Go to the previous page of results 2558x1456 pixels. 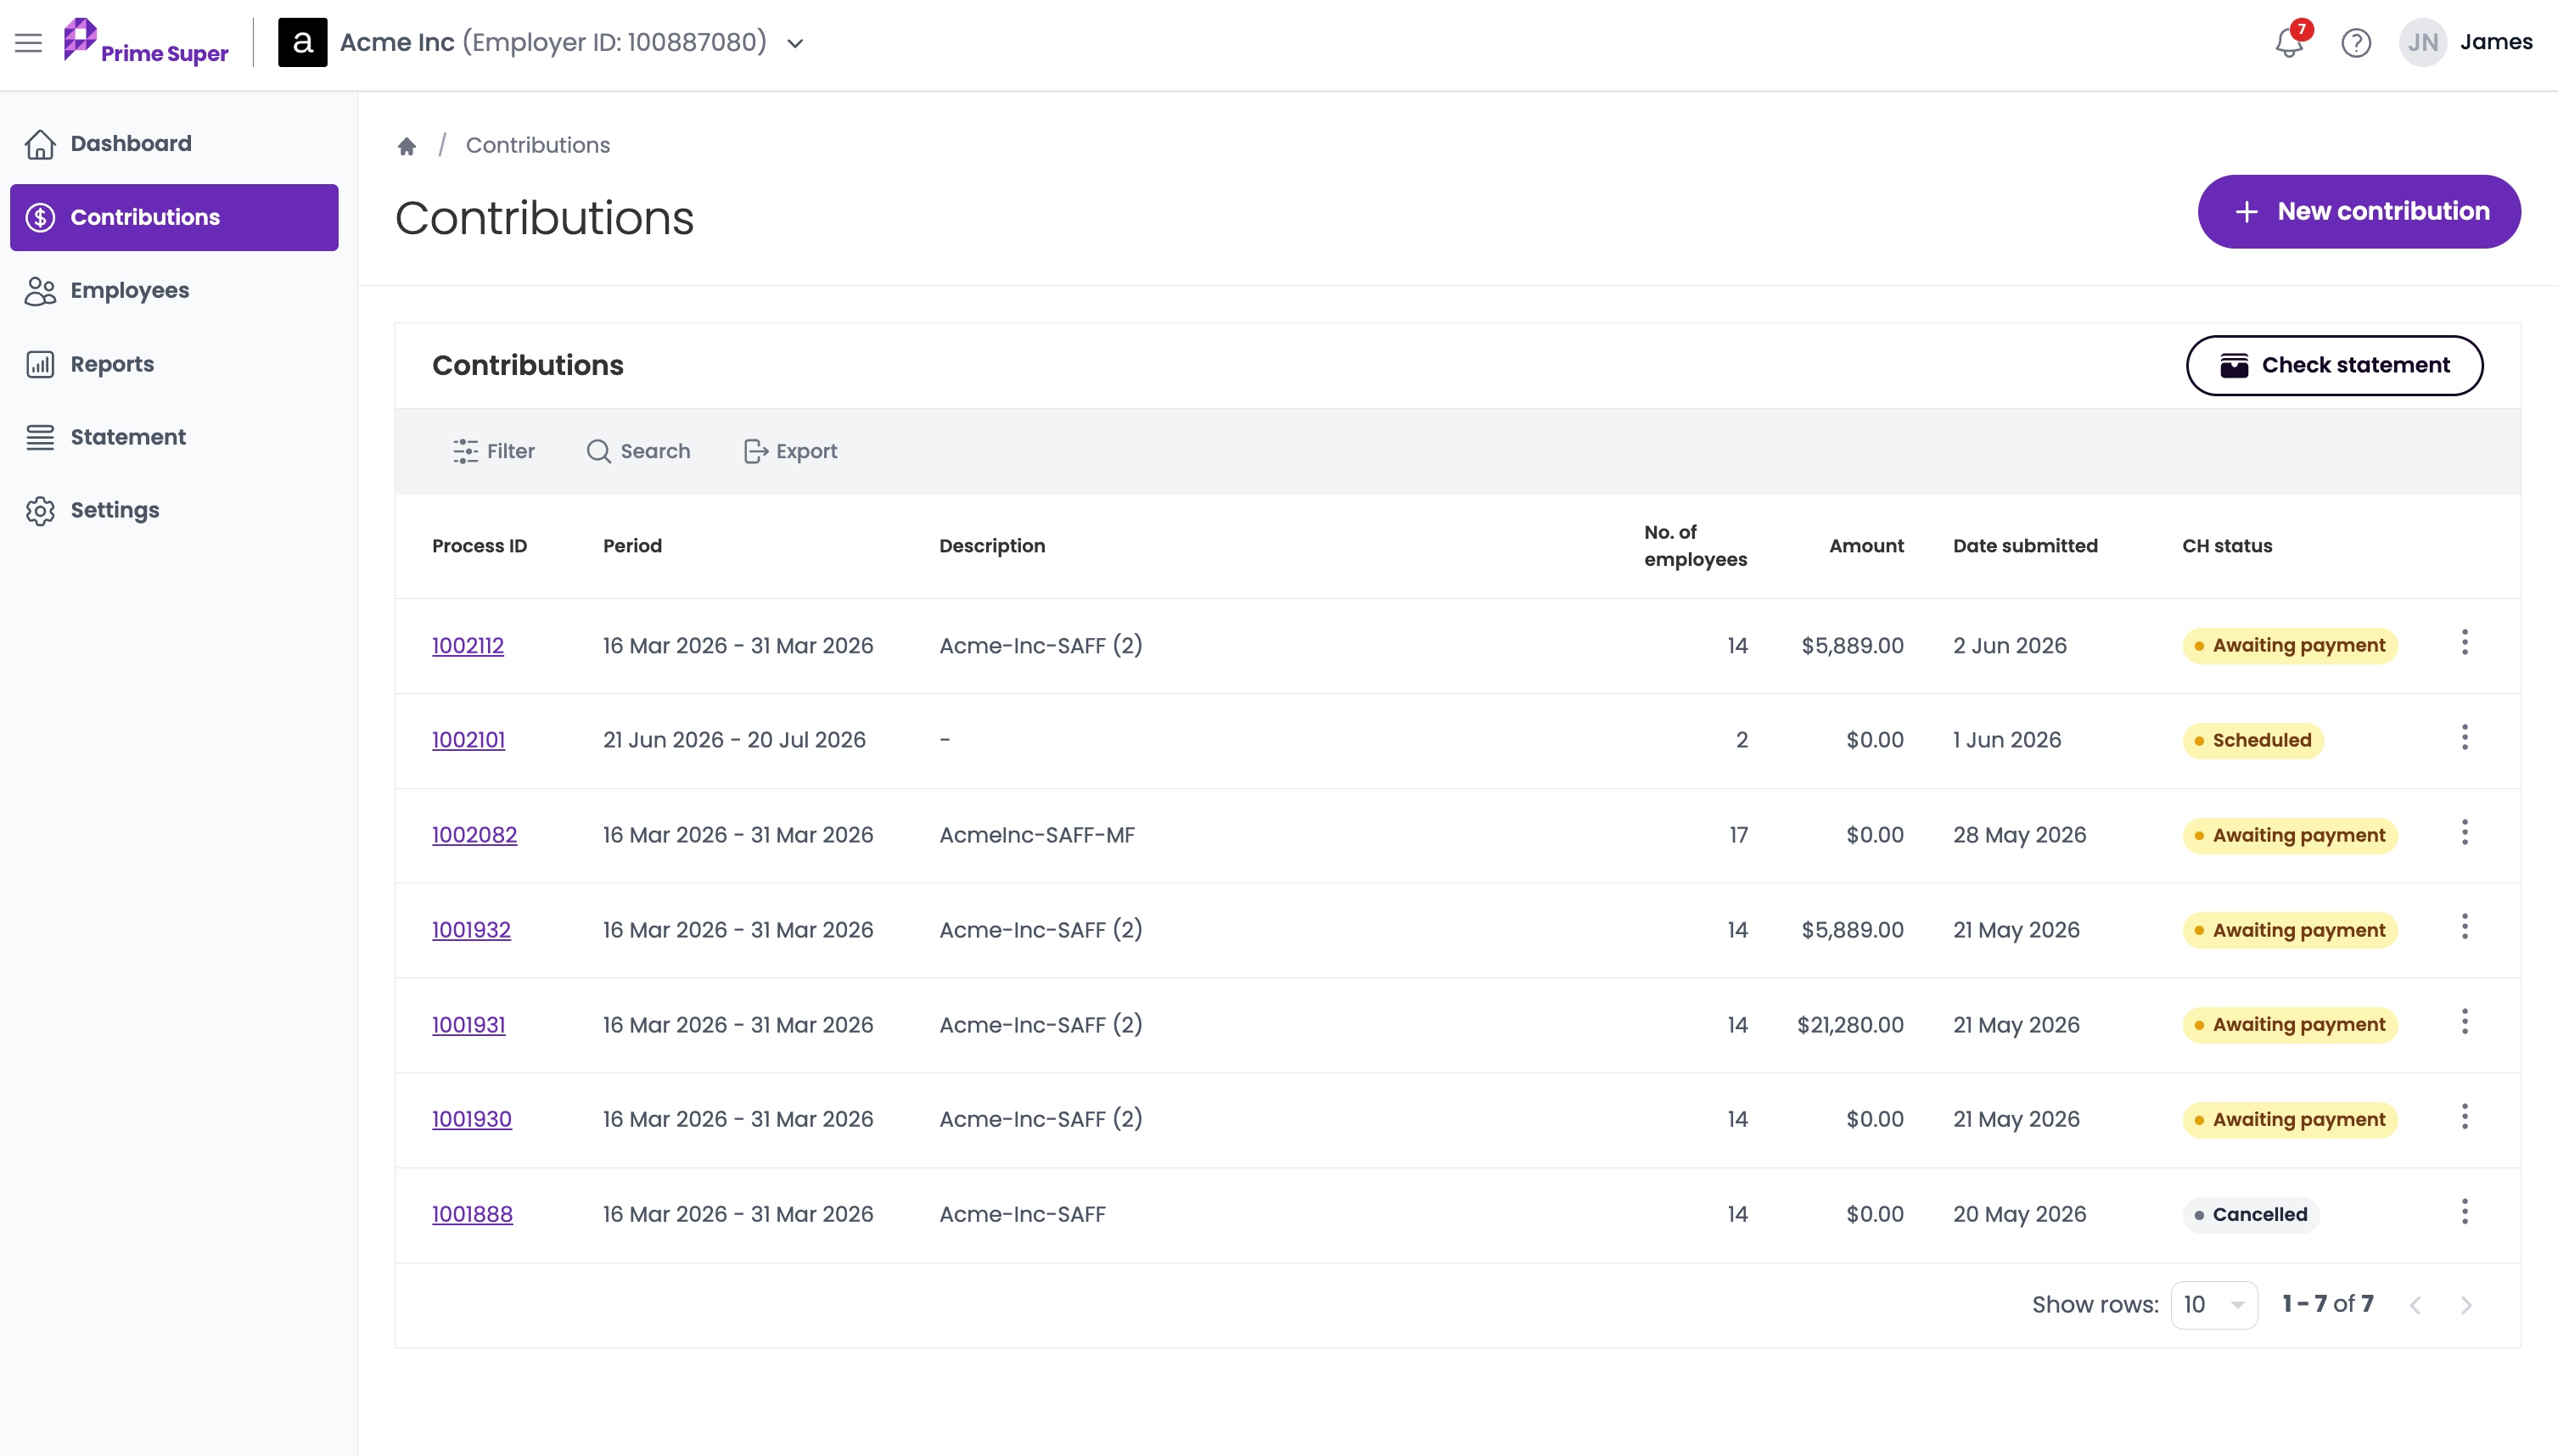tap(2415, 1305)
